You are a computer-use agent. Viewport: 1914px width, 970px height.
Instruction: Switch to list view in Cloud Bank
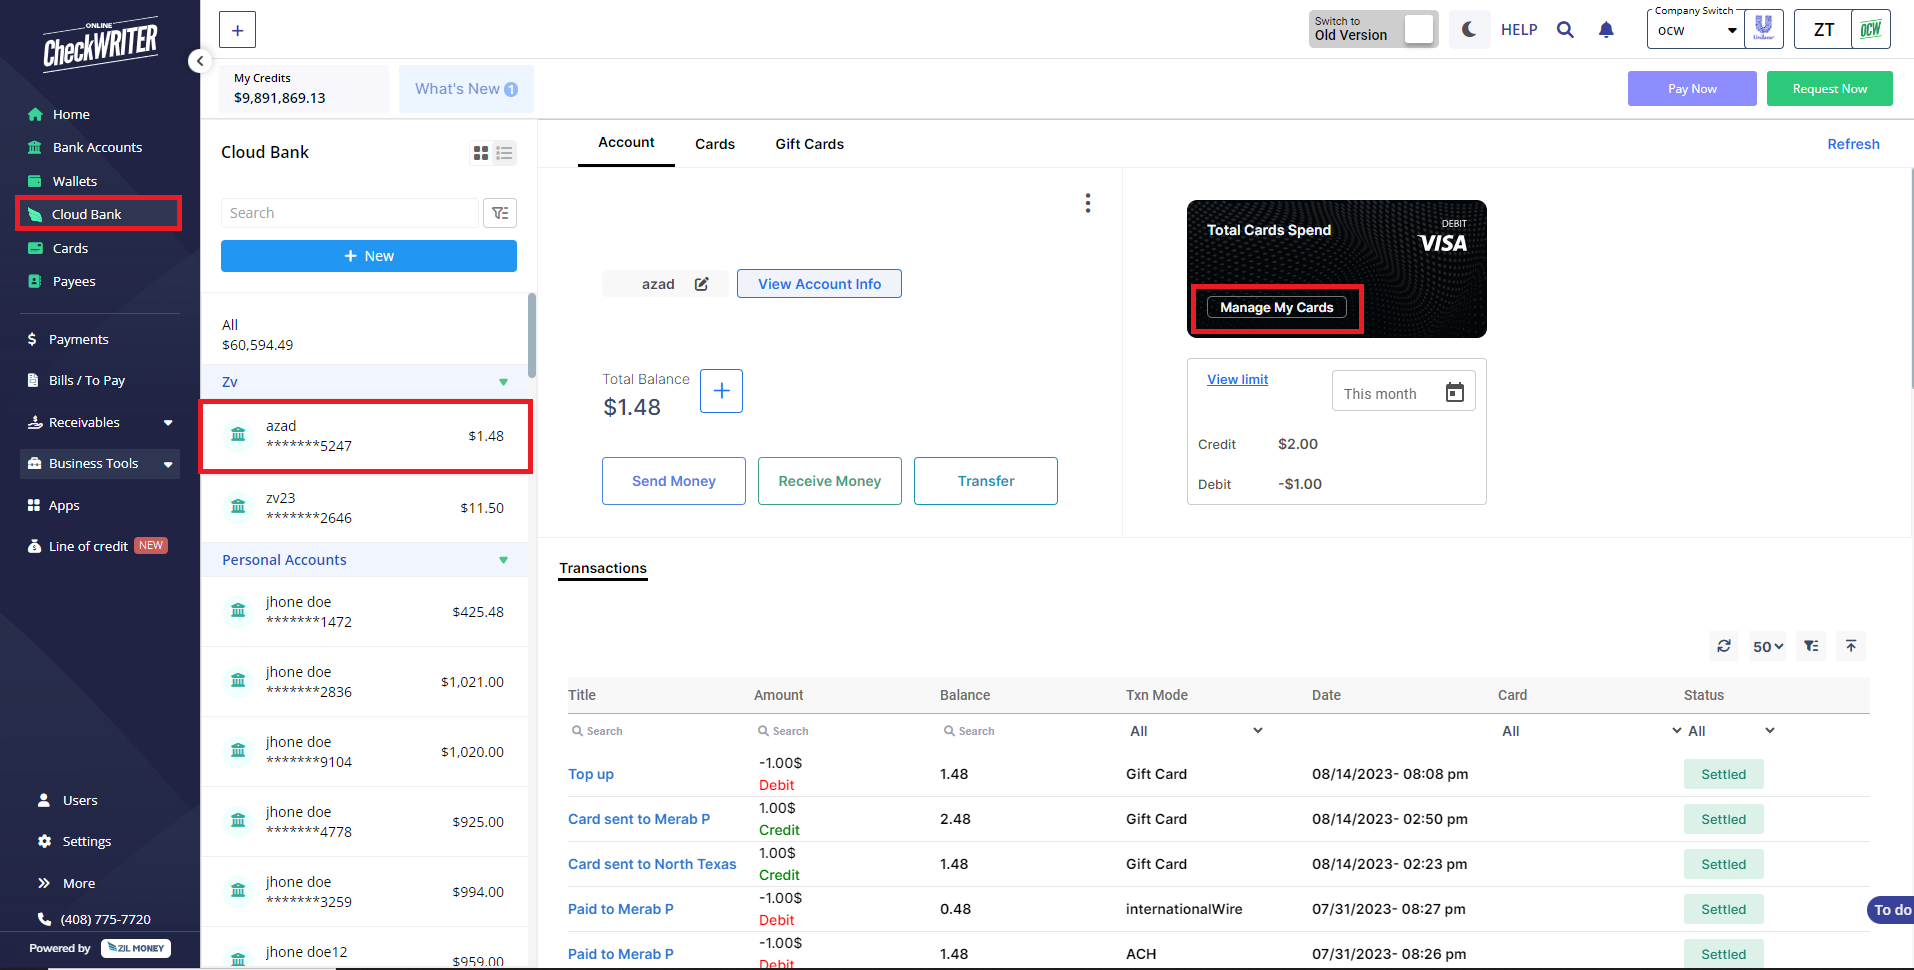(504, 153)
